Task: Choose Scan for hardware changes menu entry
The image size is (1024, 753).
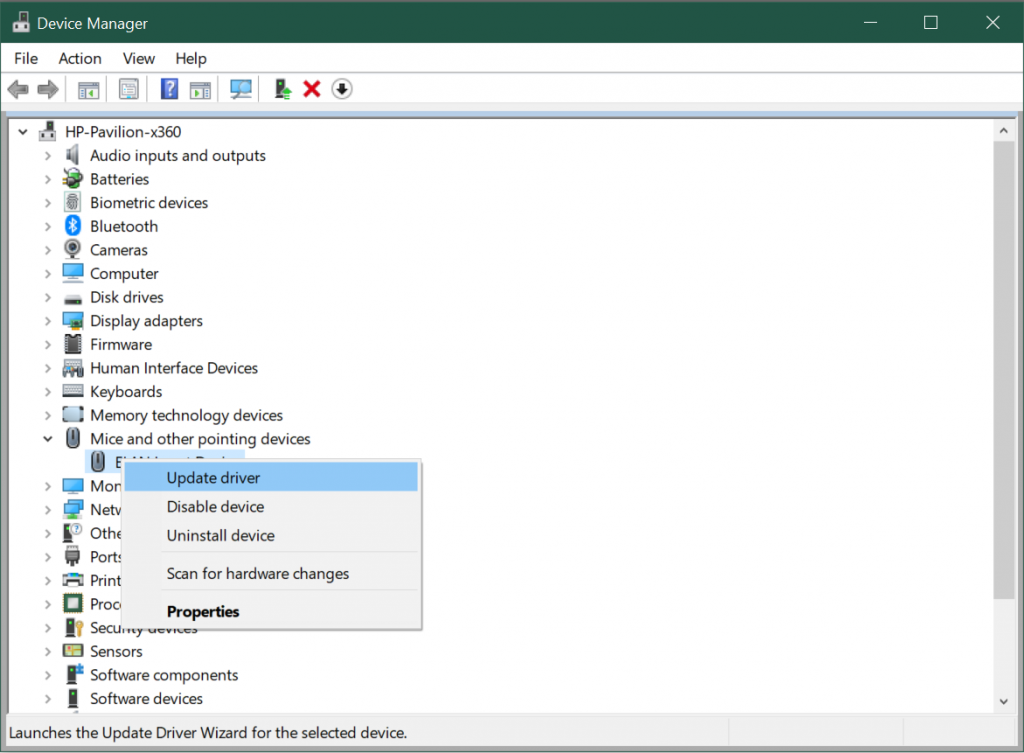Action: pos(270,573)
